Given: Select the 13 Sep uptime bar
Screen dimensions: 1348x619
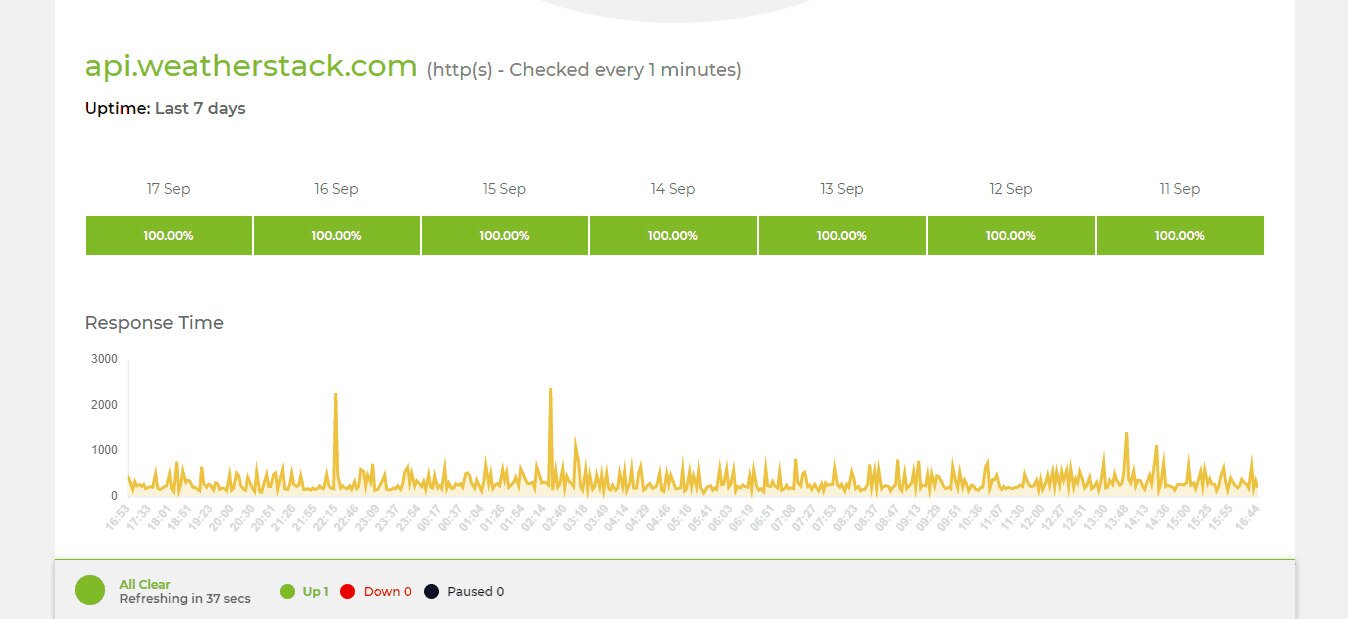Looking at the screenshot, I should coord(842,236).
